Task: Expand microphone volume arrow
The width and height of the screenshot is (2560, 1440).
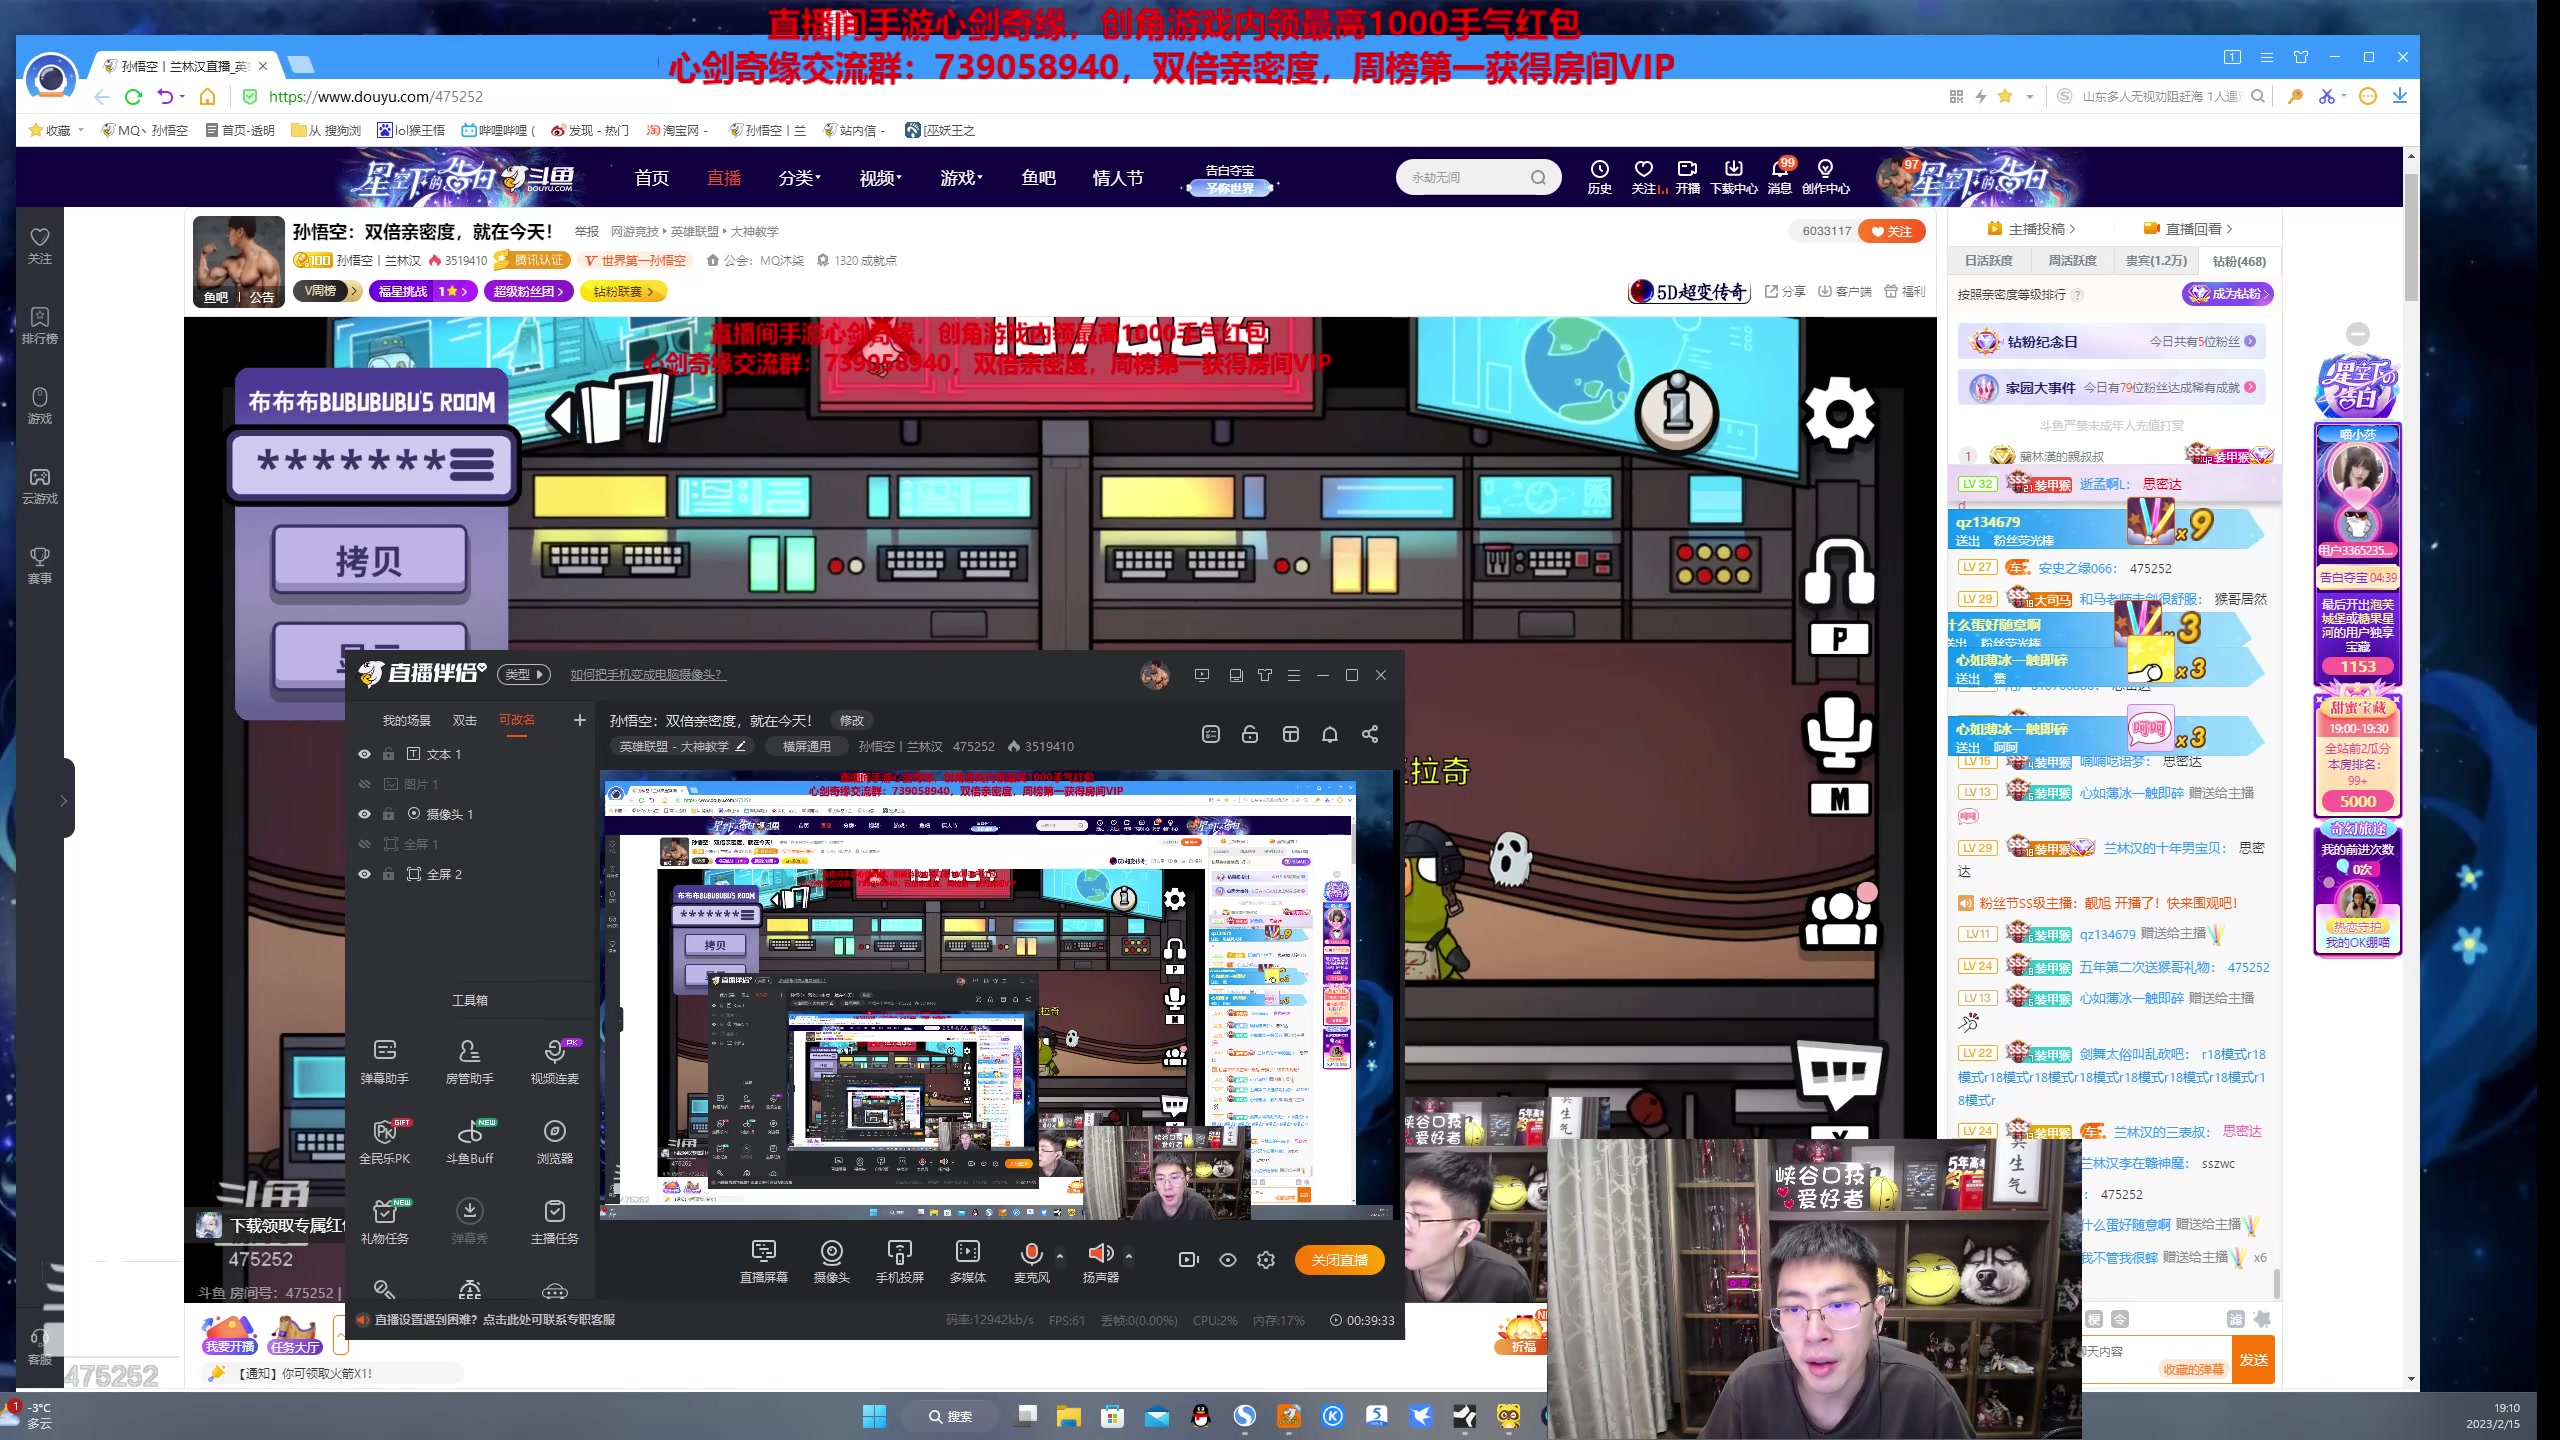Action: (1060, 1256)
